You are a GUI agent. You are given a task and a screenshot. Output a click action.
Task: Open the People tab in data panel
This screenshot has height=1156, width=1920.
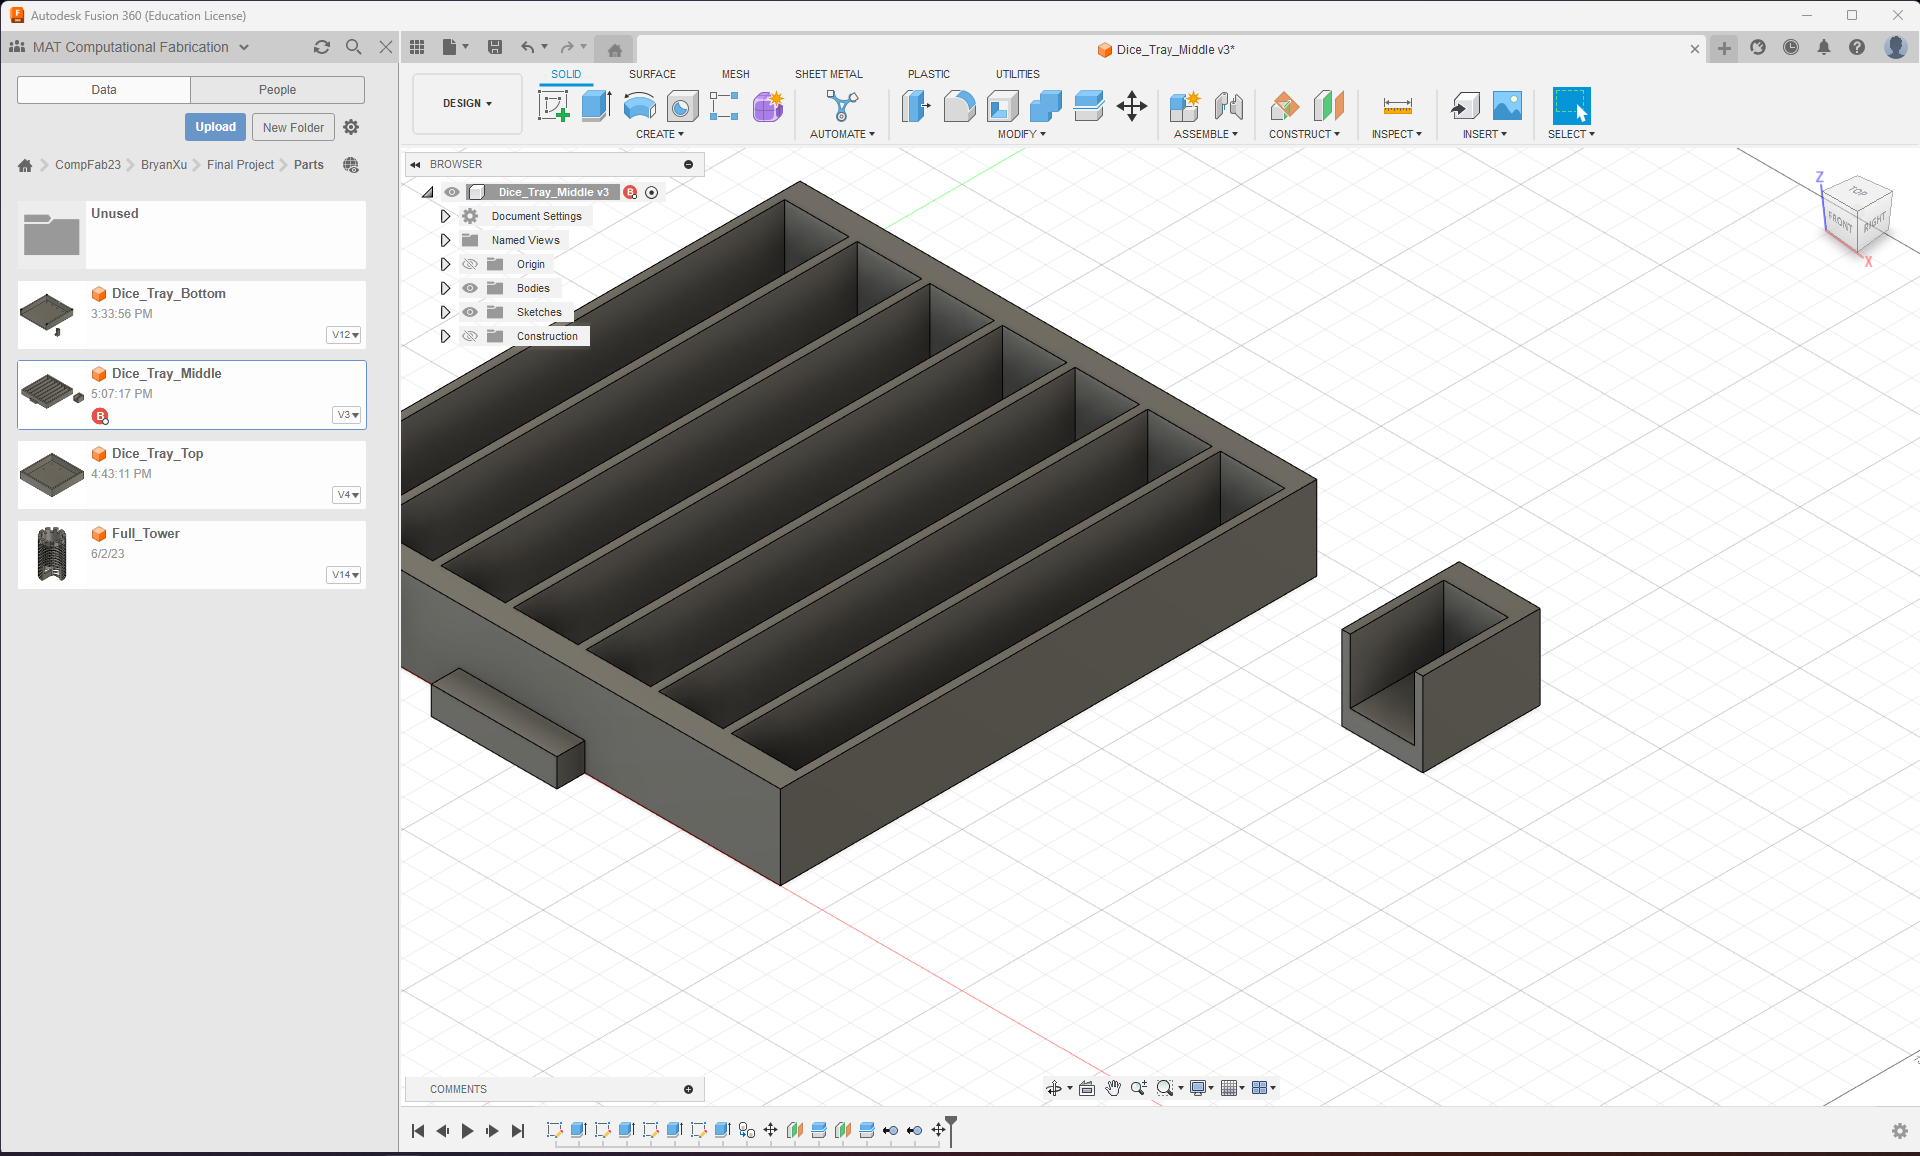click(277, 89)
